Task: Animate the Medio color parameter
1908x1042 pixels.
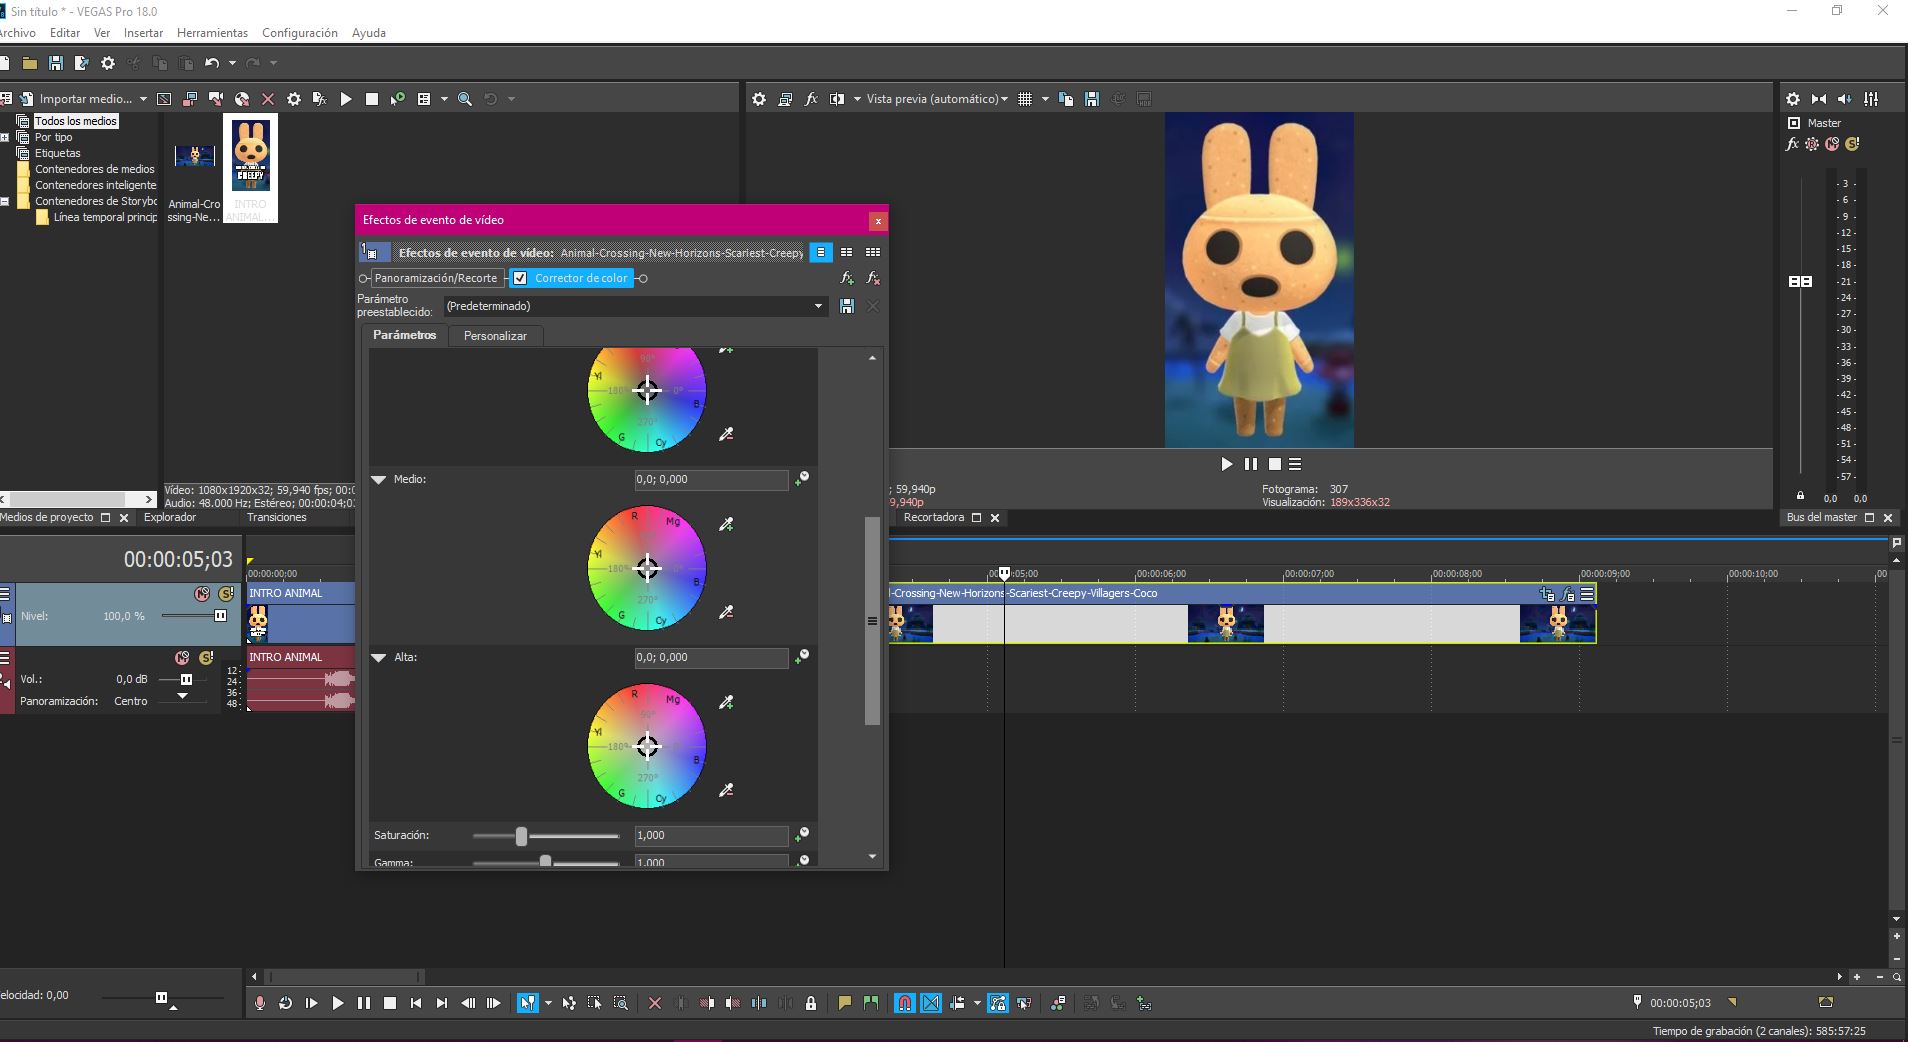Action: click(x=802, y=478)
